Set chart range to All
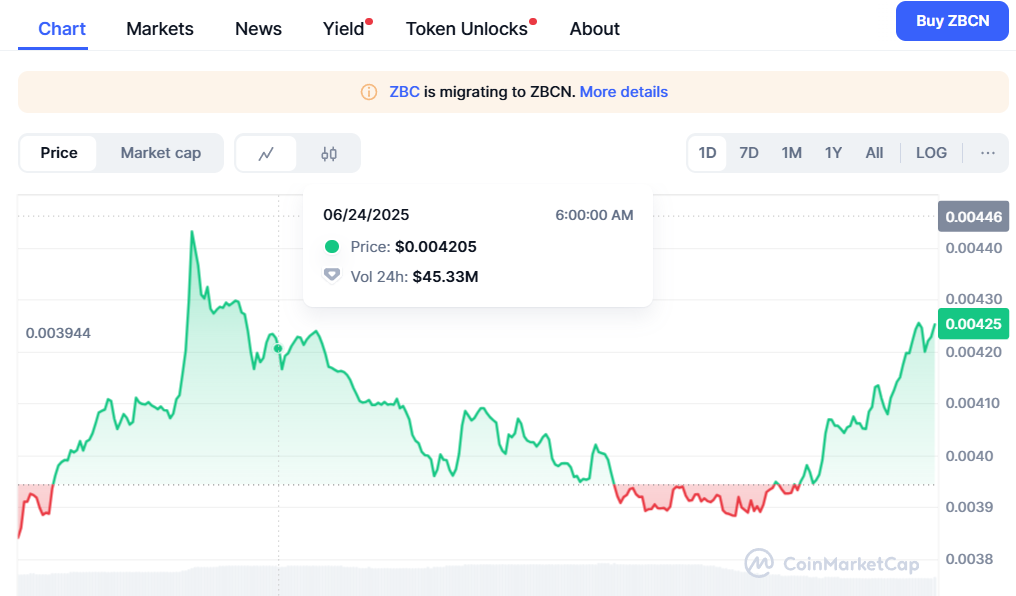Screen dimensions: 1016x596 coord(874,153)
